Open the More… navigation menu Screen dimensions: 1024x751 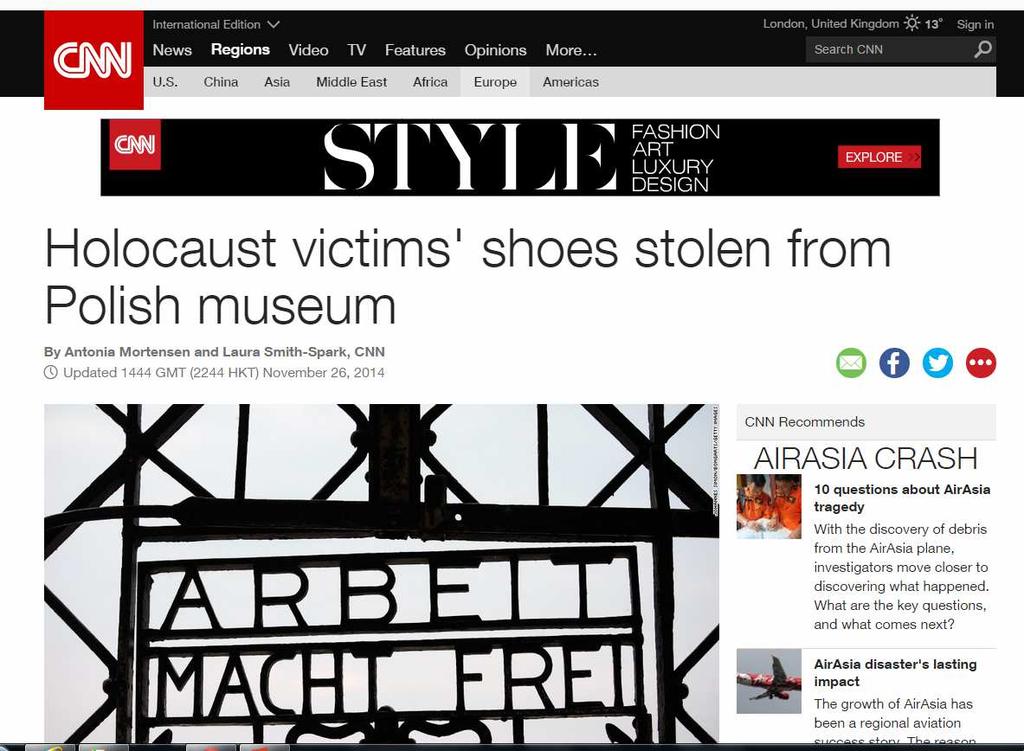click(571, 50)
